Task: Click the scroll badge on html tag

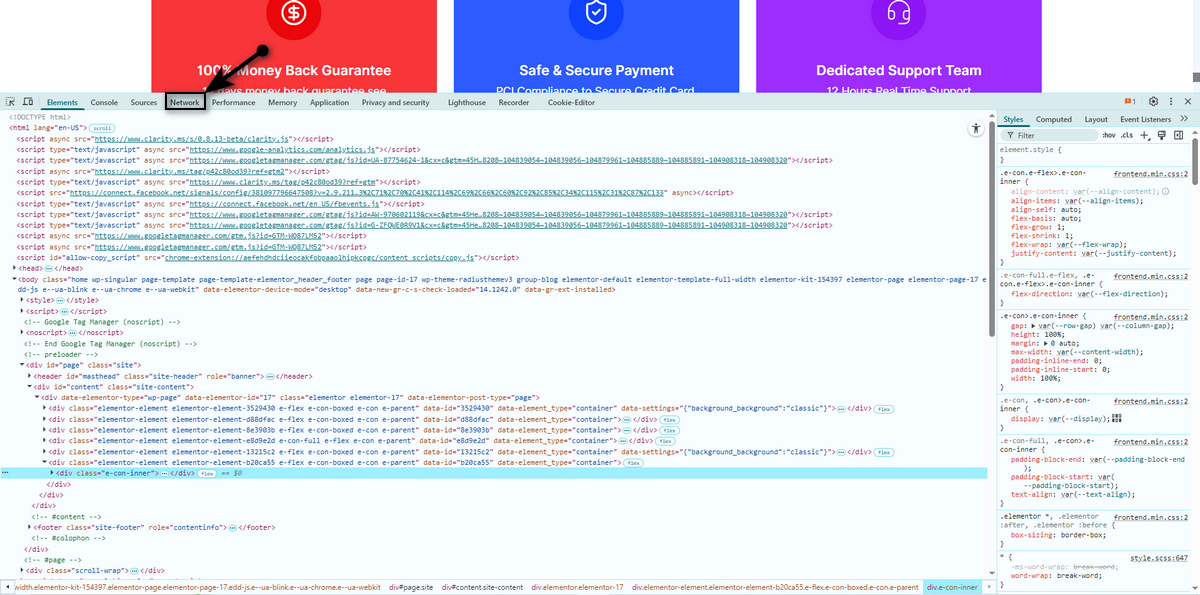Action: pyautogui.click(x=102, y=129)
